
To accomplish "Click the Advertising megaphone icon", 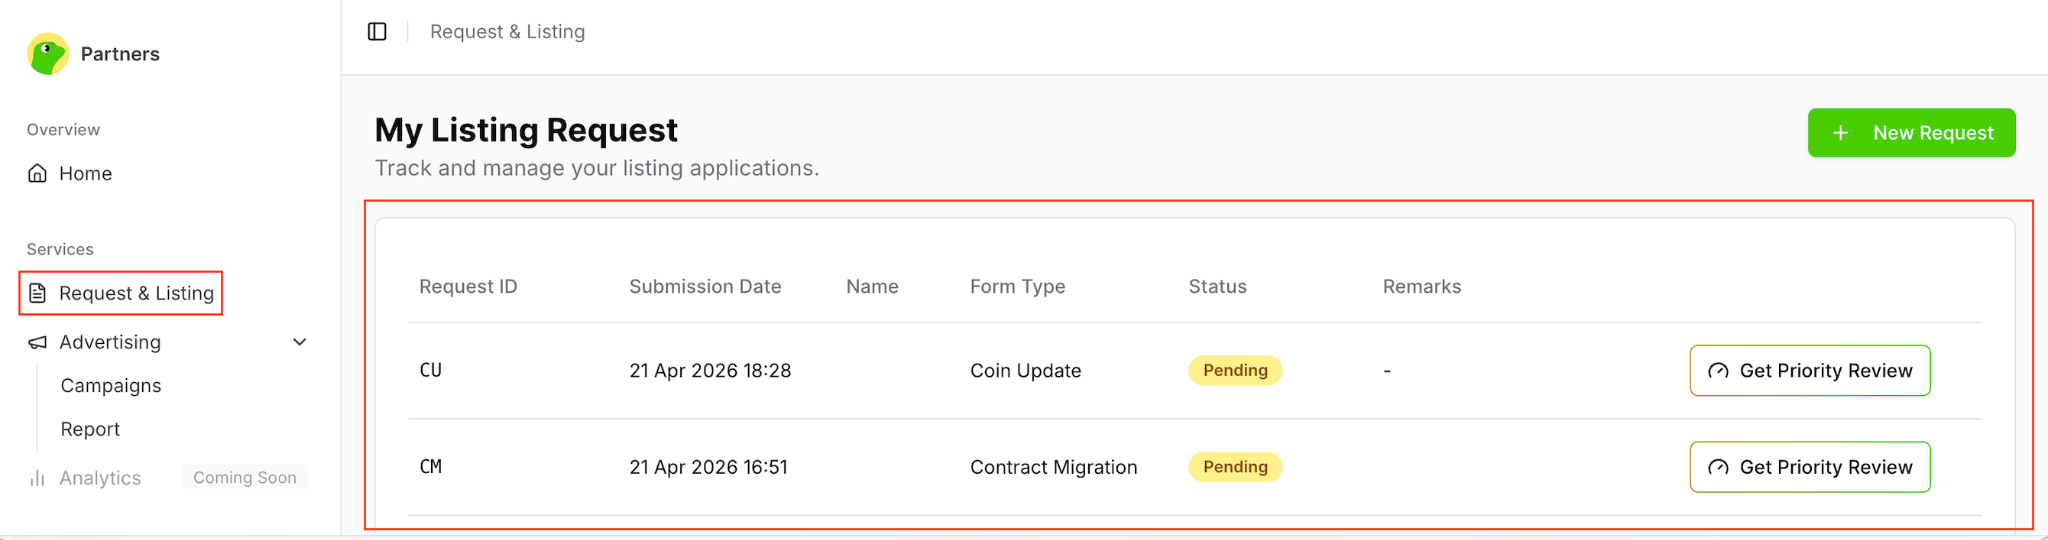I will coord(37,342).
